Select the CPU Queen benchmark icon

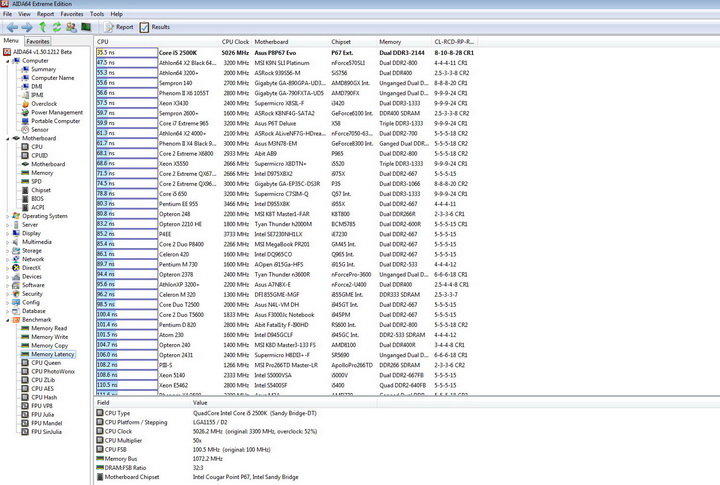click(x=25, y=363)
